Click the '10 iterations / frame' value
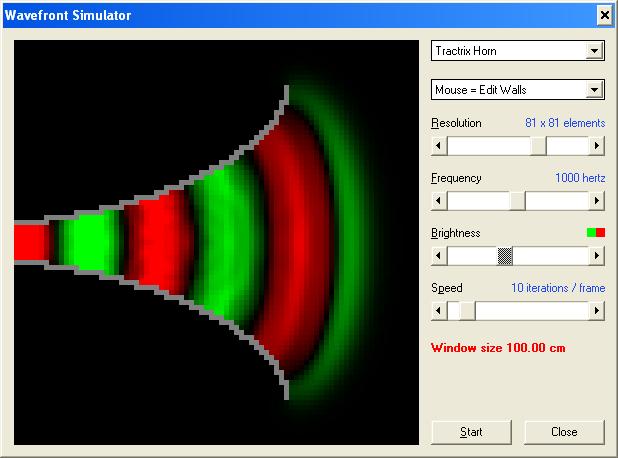This screenshot has height=458, width=618. pos(558,288)
